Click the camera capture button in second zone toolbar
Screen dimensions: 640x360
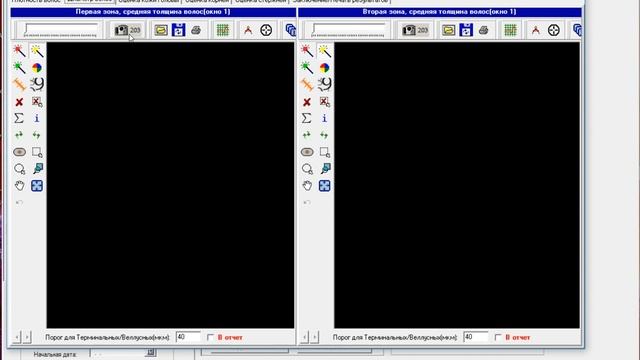tap(415, 30)
